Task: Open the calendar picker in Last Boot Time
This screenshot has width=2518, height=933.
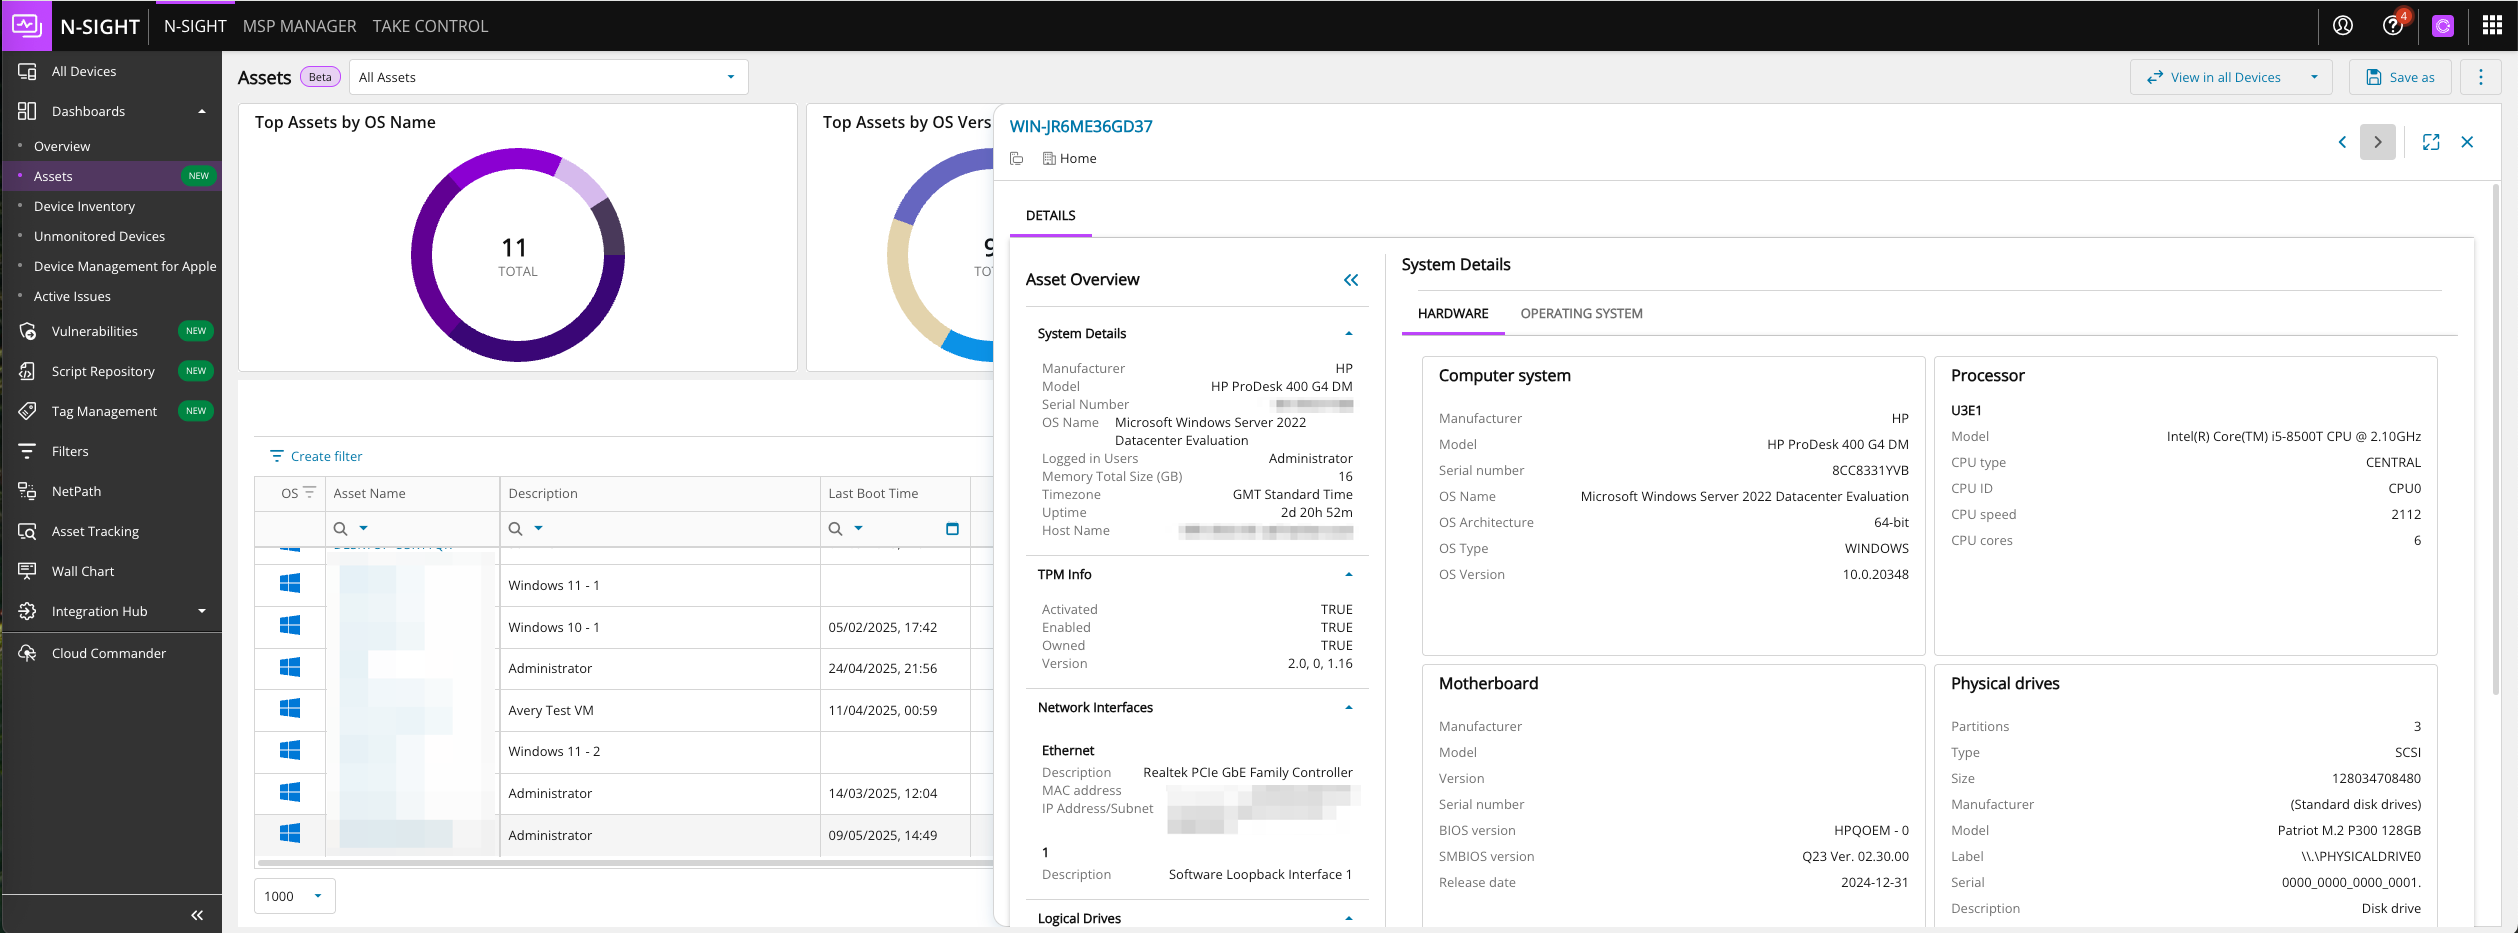Action: 951,528
